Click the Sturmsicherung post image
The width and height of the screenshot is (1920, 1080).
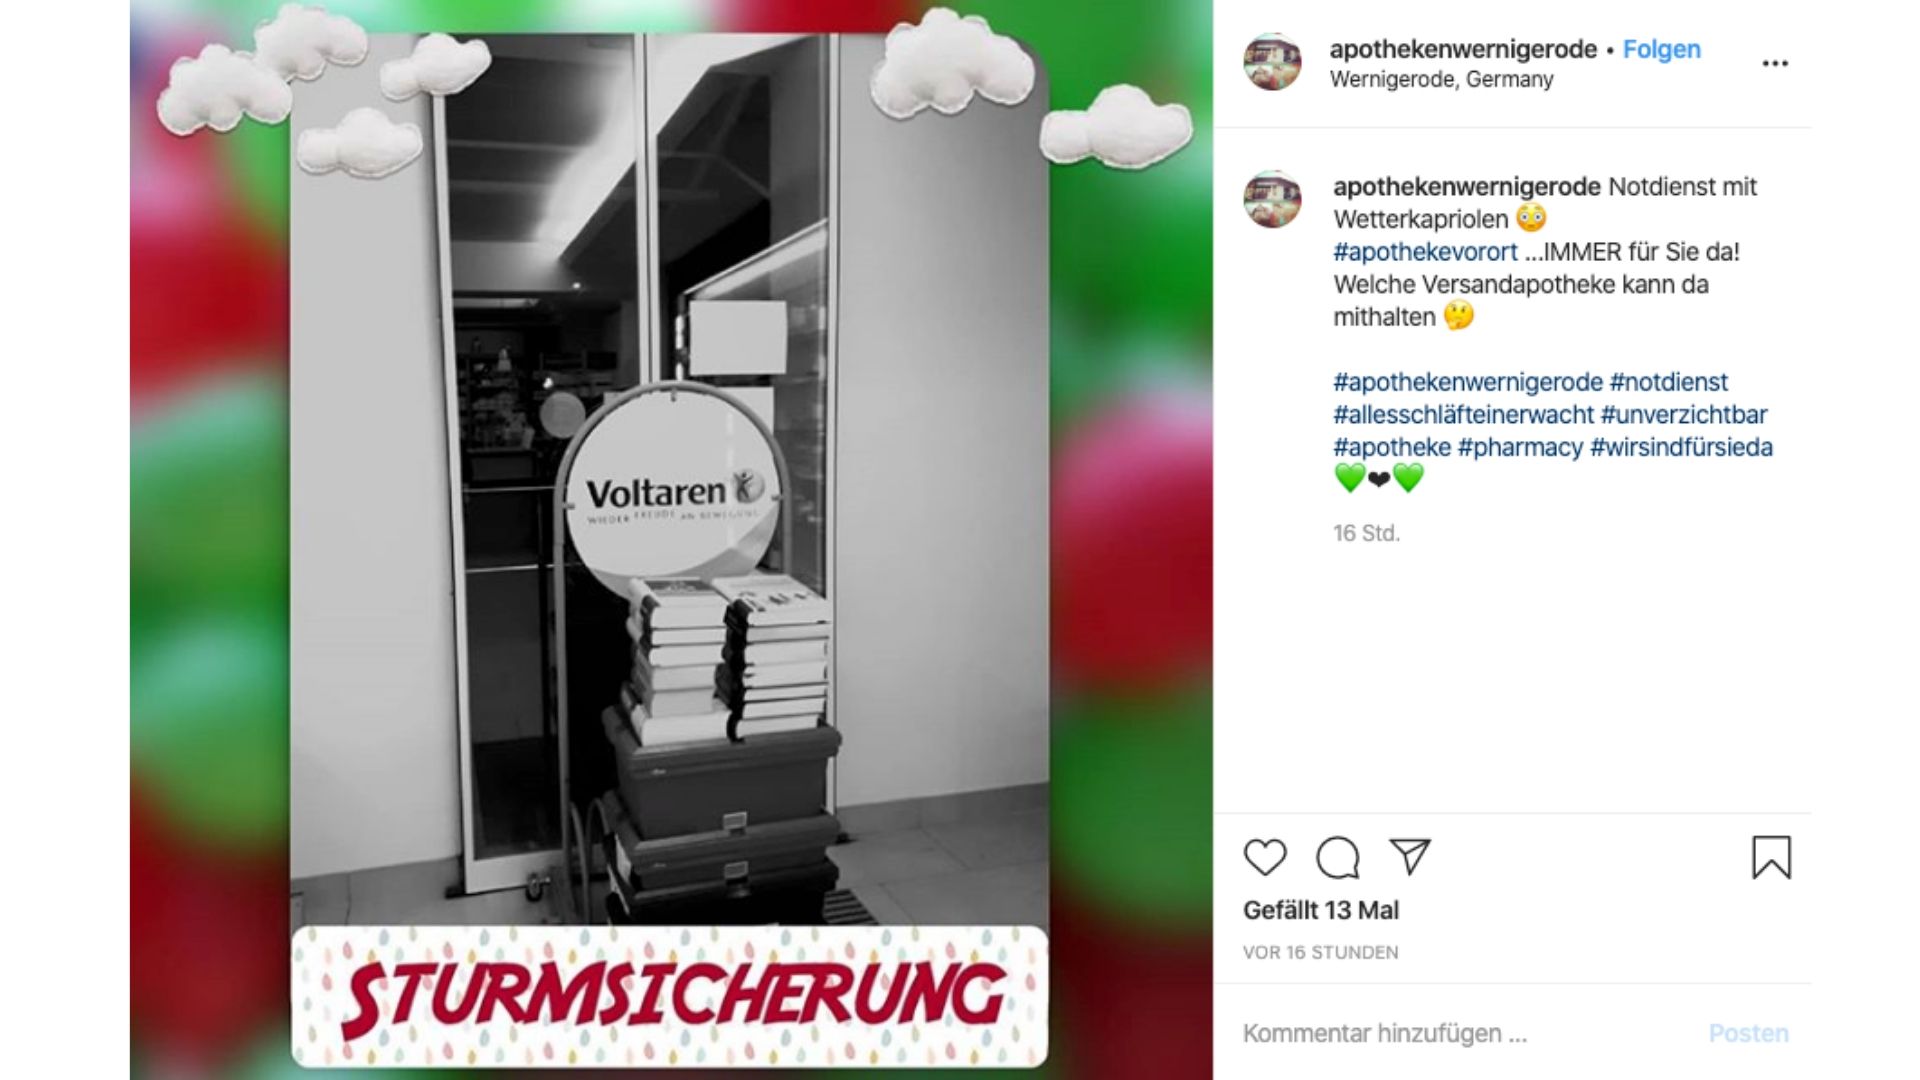671,540
